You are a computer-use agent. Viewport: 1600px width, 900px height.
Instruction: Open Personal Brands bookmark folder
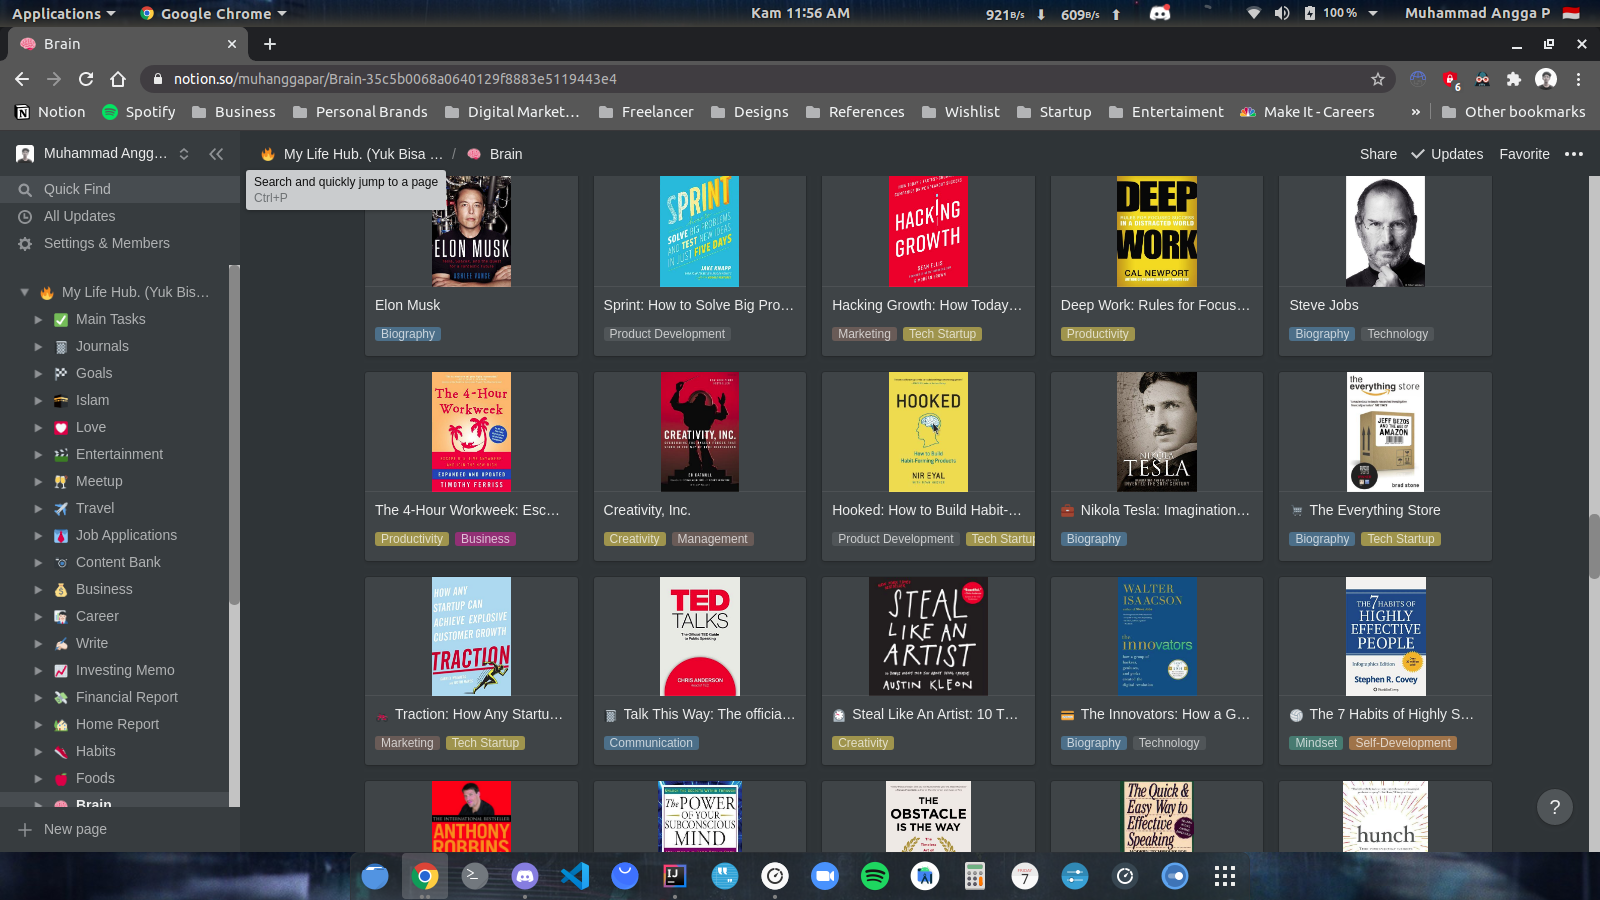[360, 112]
